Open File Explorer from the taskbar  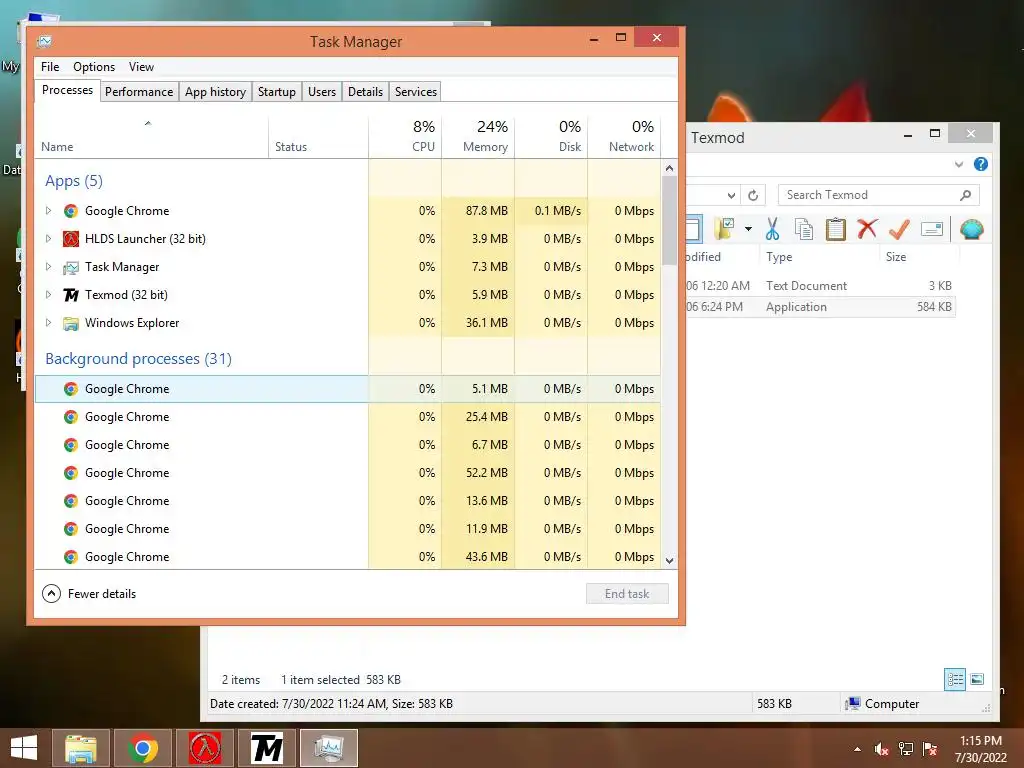point(80,748)
